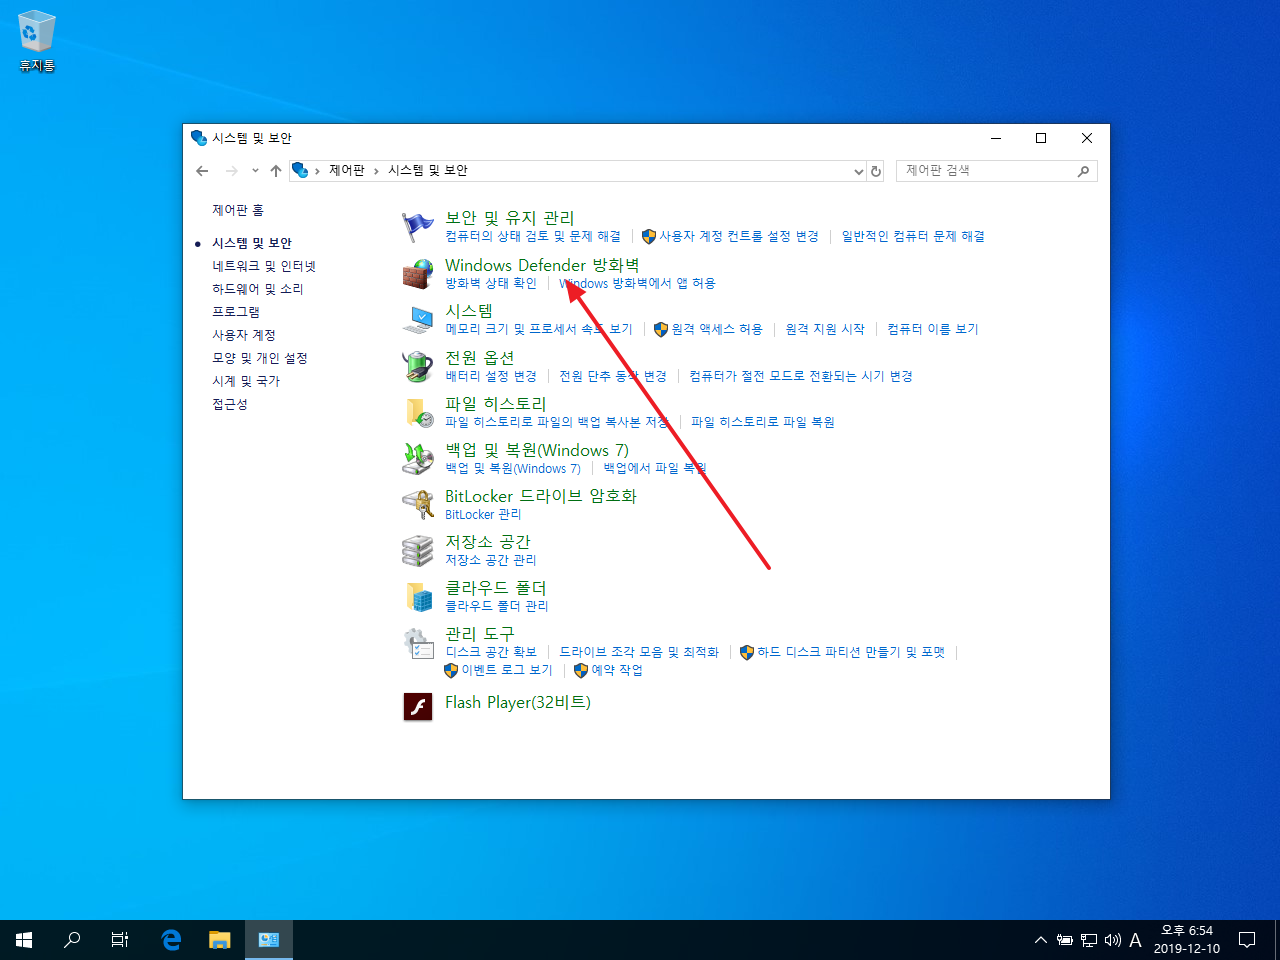
Task: Open Windows Defender 방화벽 brick wall icon
Action: tap(417, 272)
